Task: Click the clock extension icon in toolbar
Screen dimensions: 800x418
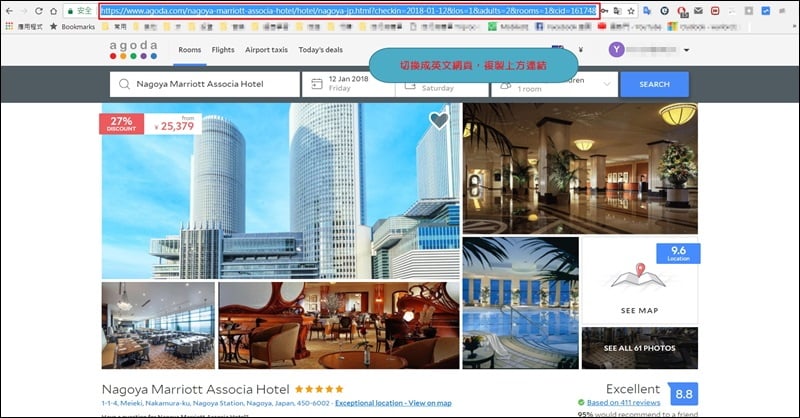Action: (x=664, y=11)
